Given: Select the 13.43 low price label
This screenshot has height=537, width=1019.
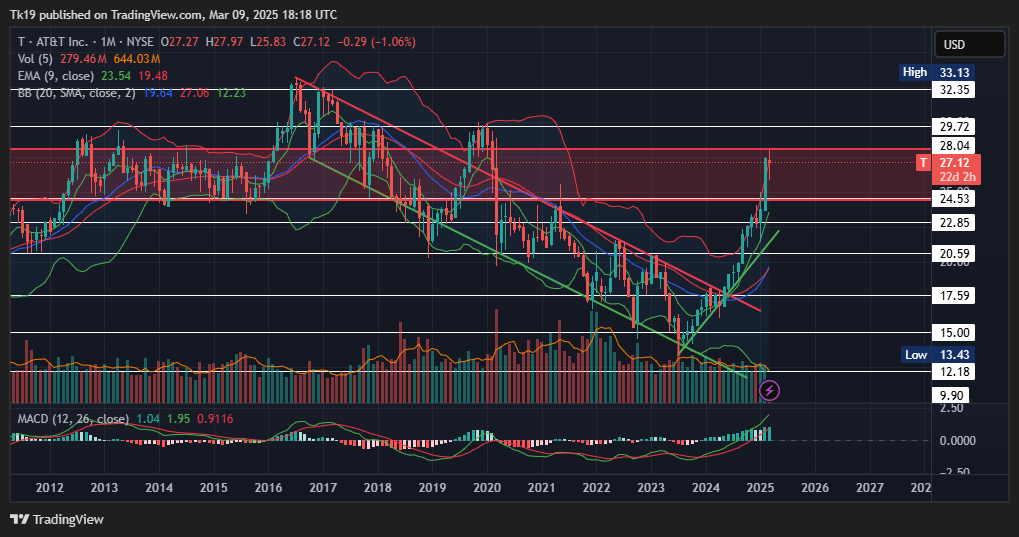Looking at the screenshot, I should tap(954, 354).
